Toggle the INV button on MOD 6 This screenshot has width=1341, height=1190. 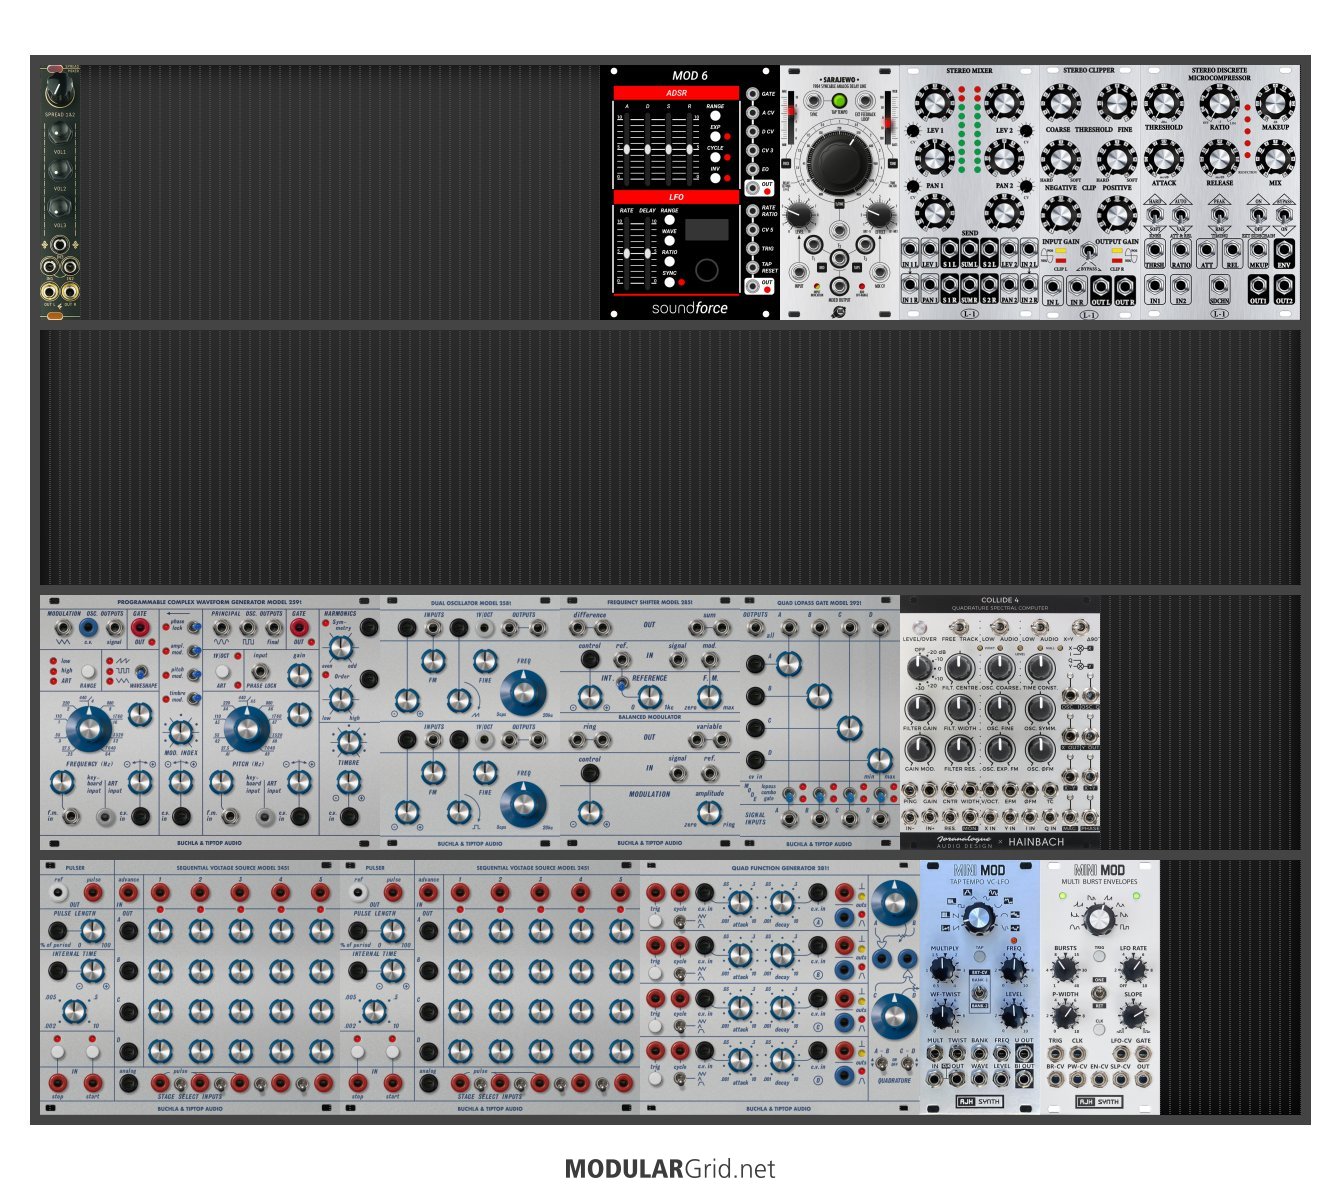click(x=715, y=178)
